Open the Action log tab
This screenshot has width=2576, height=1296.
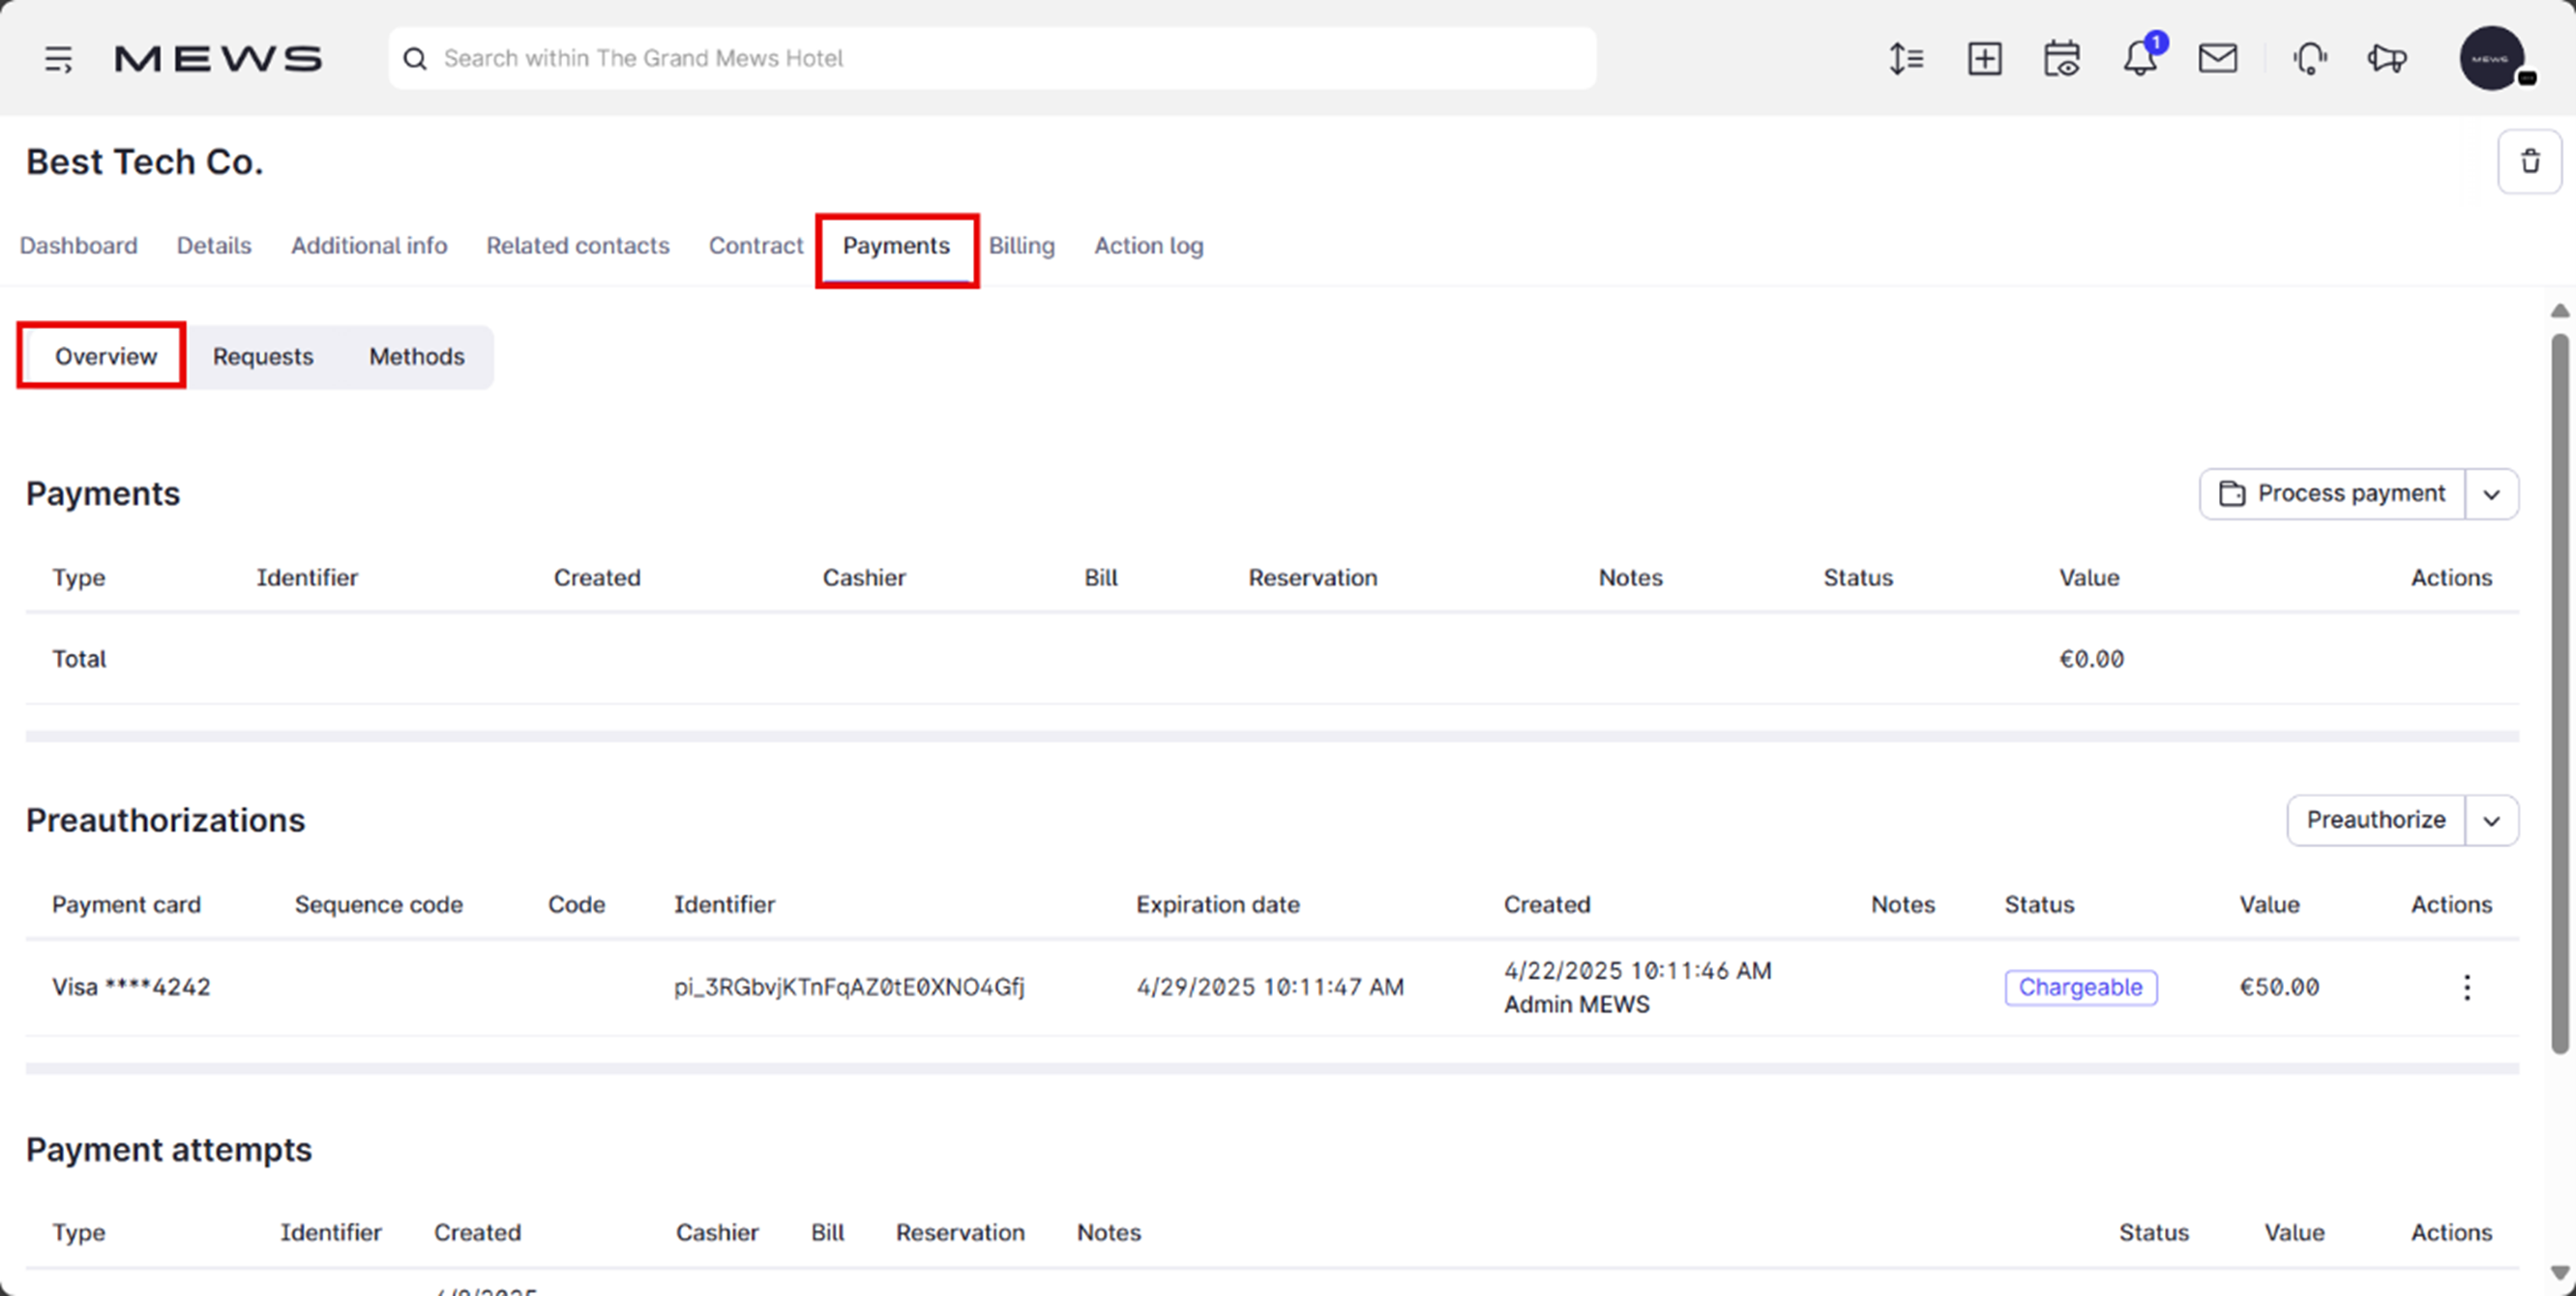1149,246
